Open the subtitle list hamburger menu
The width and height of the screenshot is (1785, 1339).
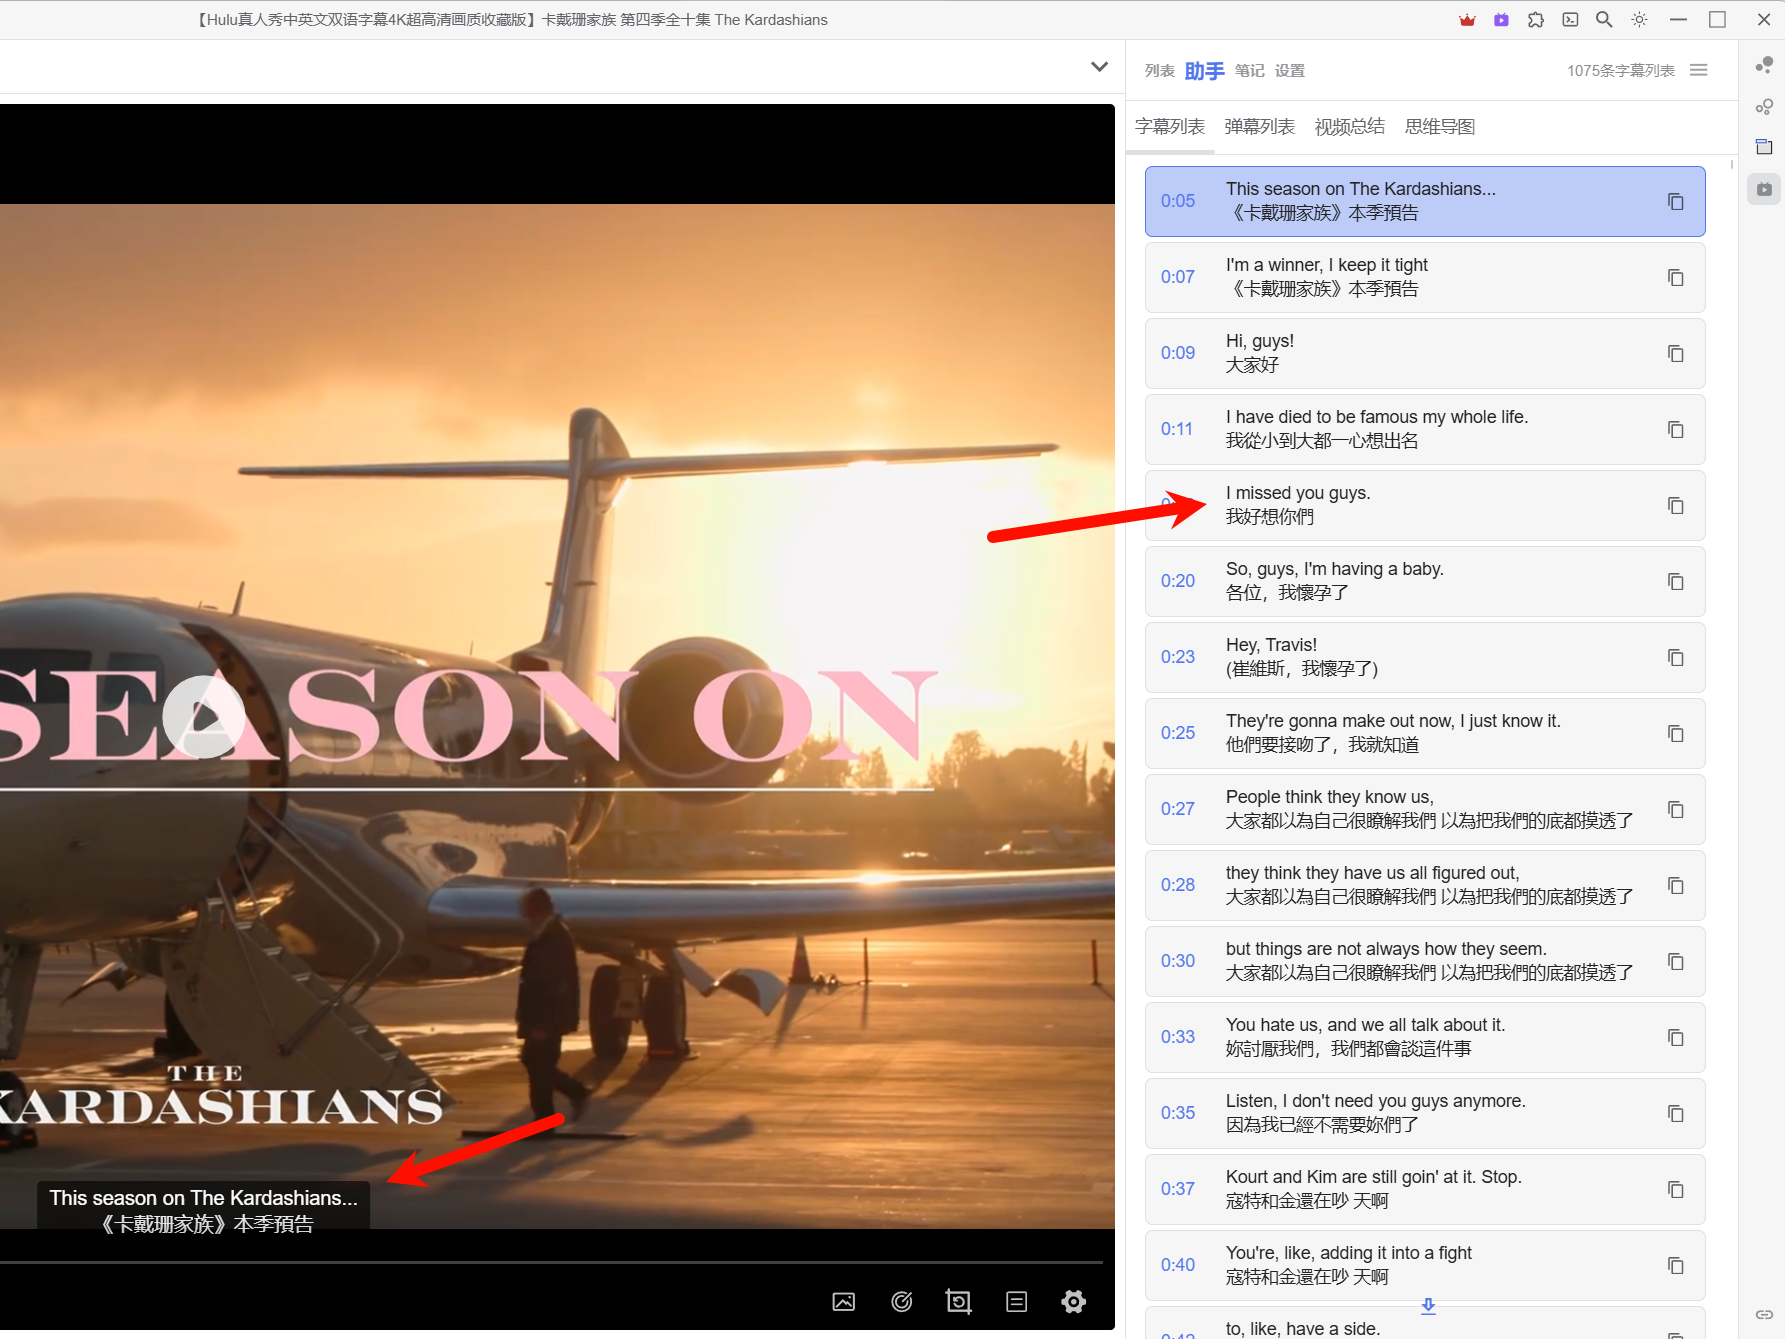coord(1699,70)
